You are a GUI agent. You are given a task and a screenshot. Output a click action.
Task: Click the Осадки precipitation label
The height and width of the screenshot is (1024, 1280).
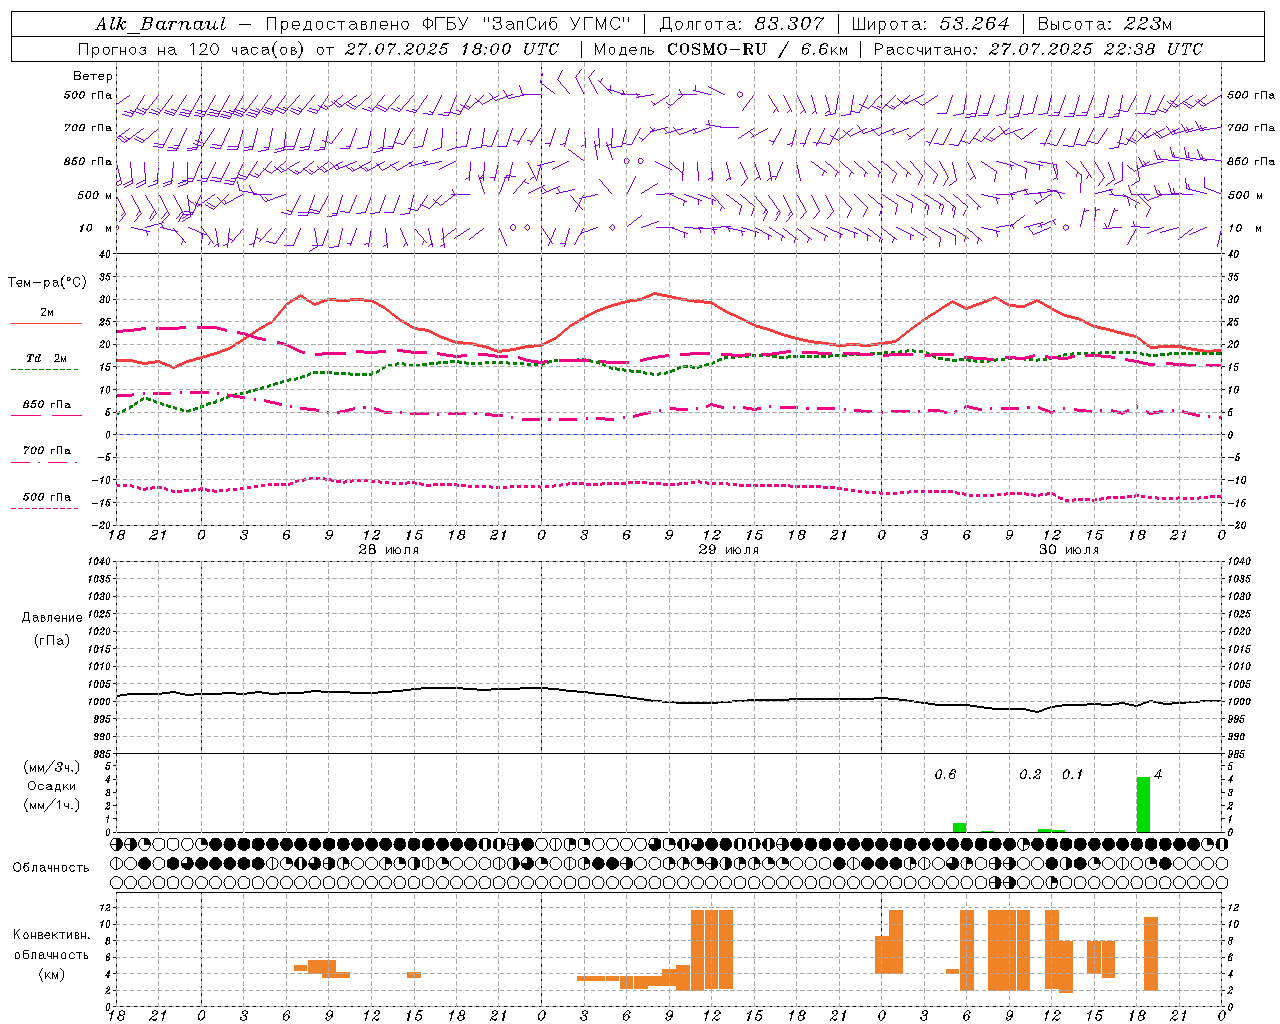[x=52, y=786]
